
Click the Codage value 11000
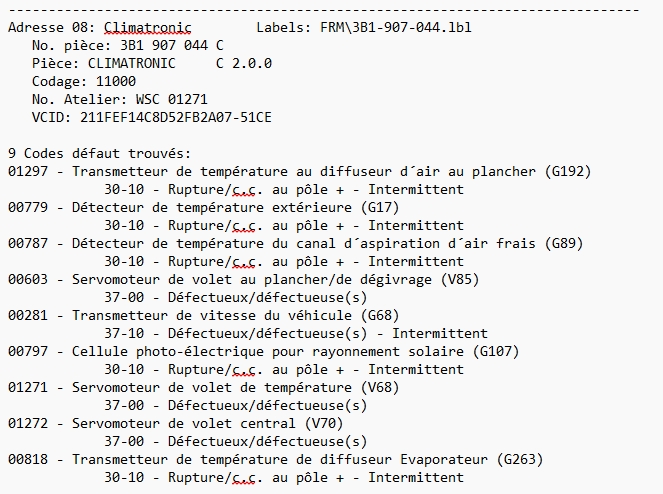[x=116, y=81]
